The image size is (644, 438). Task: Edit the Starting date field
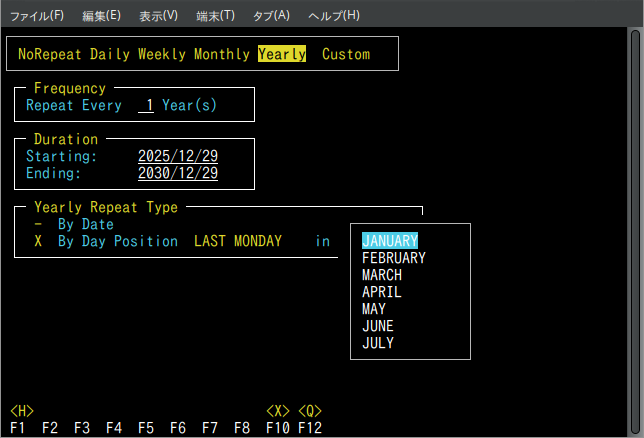tap(178, 157)
